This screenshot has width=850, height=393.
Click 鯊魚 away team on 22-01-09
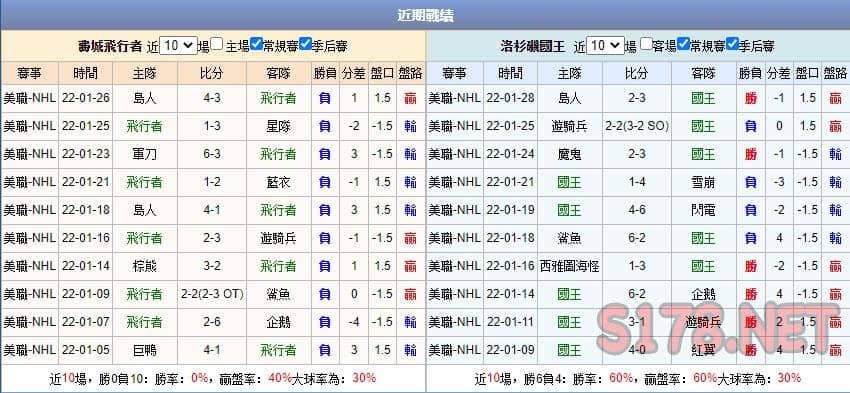click(x=278, y=294)
